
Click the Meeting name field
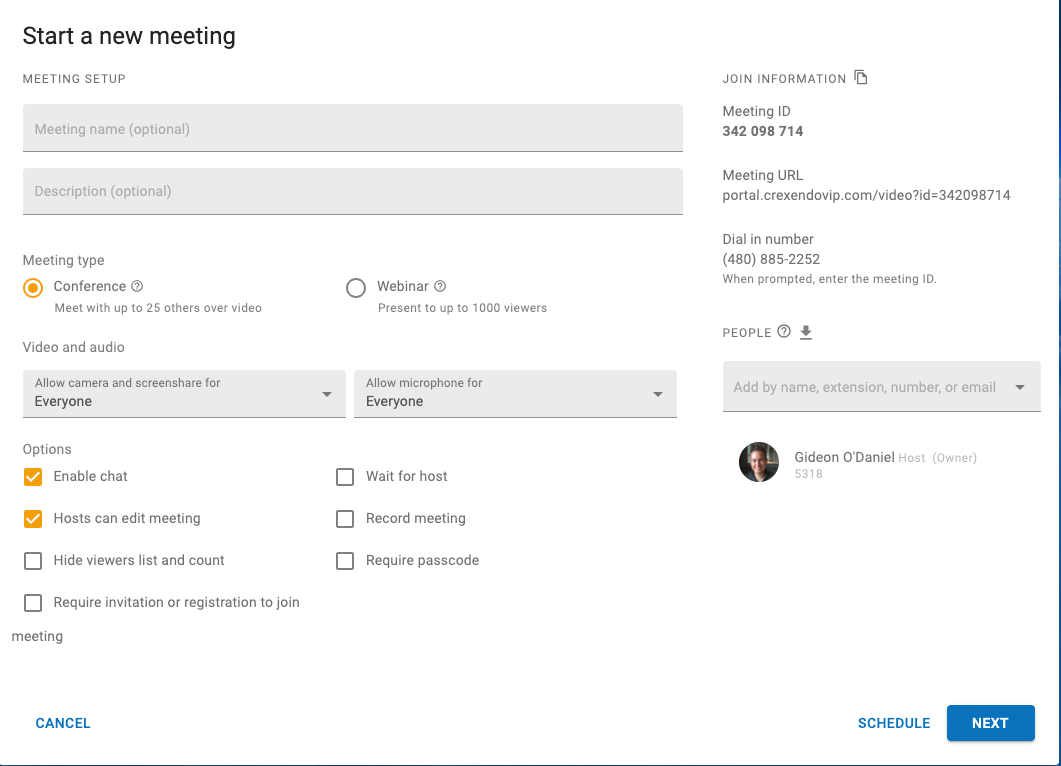click(x=353, y=128)
